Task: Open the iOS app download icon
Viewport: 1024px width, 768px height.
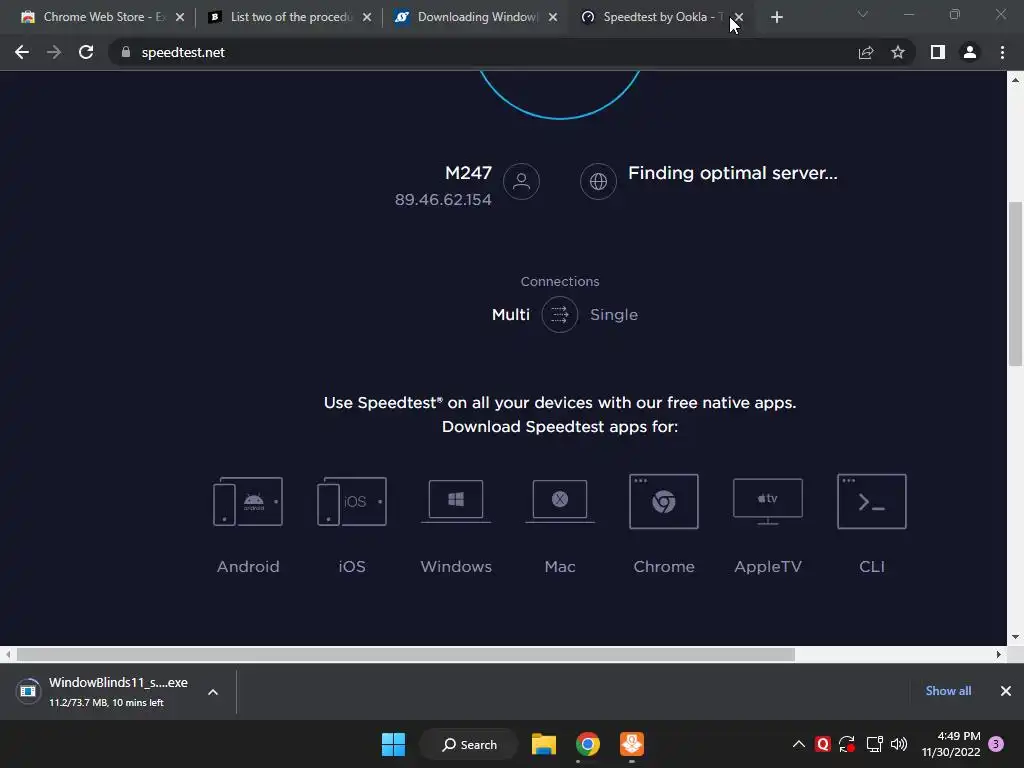Action: 351,502
